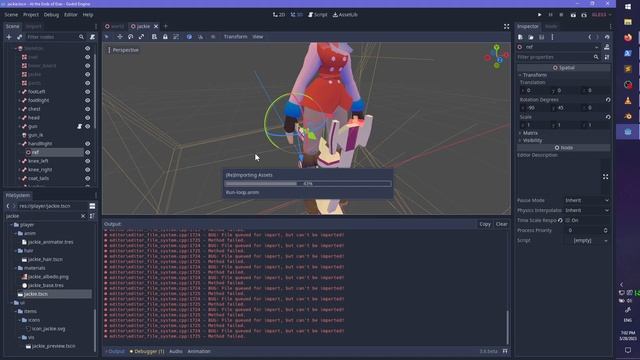Image resolution: width=640 pixels, height=360 pixels.
Task: Open Script empty dropdown
Action: click(x=587, y=240)
